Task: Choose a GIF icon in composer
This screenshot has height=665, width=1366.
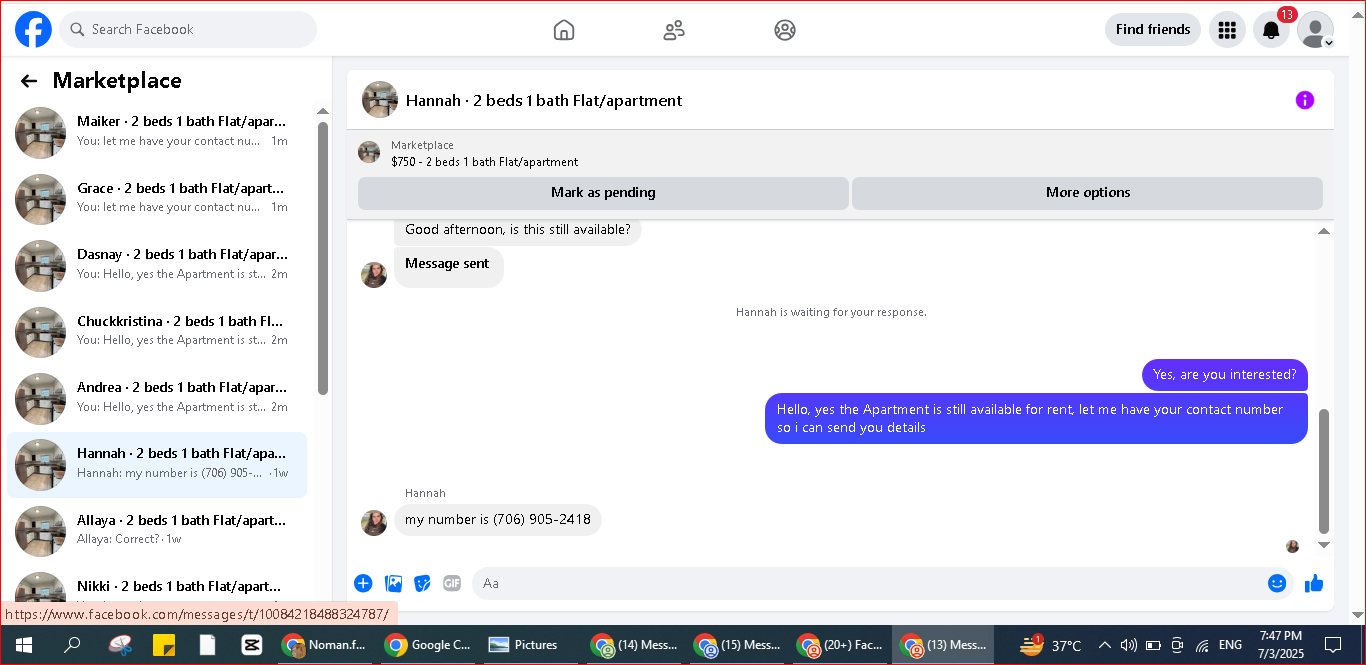Action: [452, 583]
